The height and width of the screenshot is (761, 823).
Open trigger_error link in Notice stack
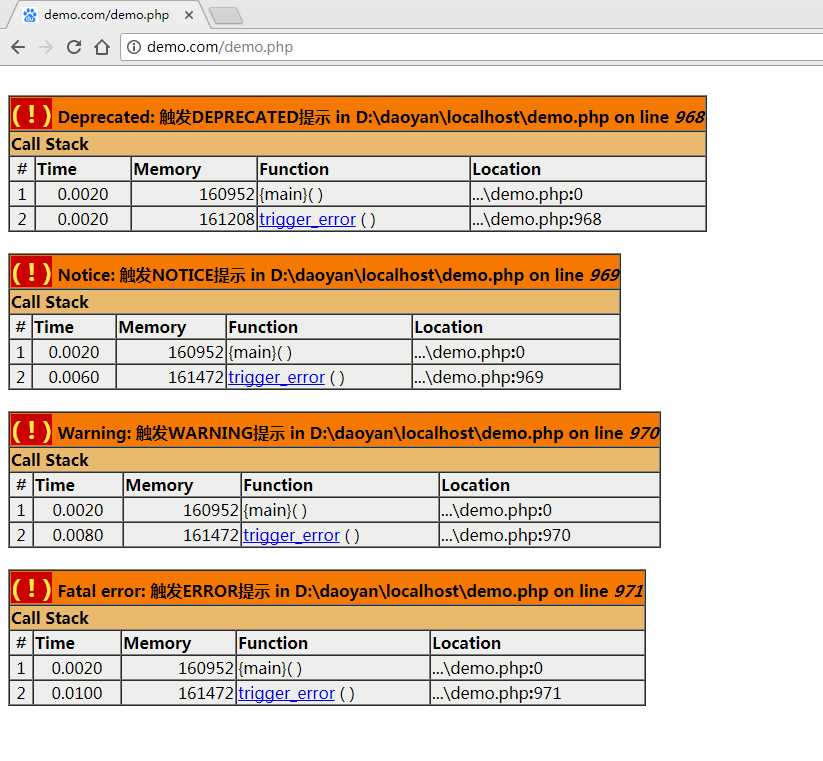tap(277, 377)
